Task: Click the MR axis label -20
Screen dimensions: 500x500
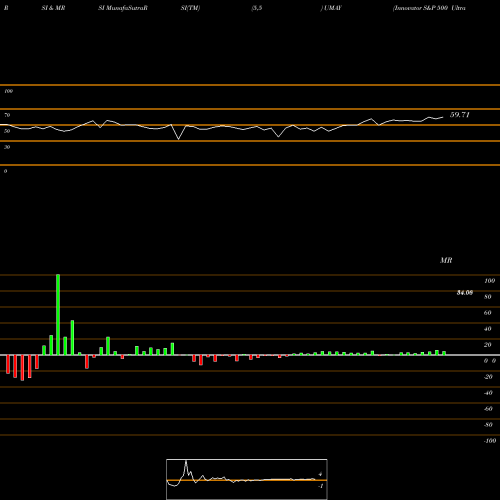Action: [488, 377]
